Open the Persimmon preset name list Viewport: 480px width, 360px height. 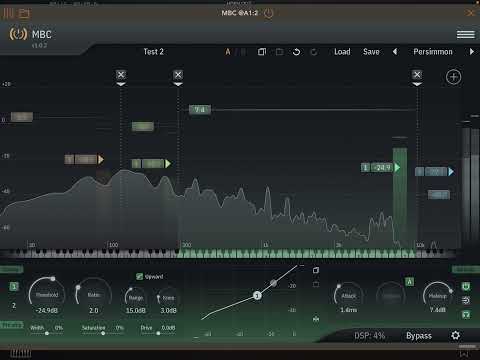pyautogui.click(x=433, y=52)
